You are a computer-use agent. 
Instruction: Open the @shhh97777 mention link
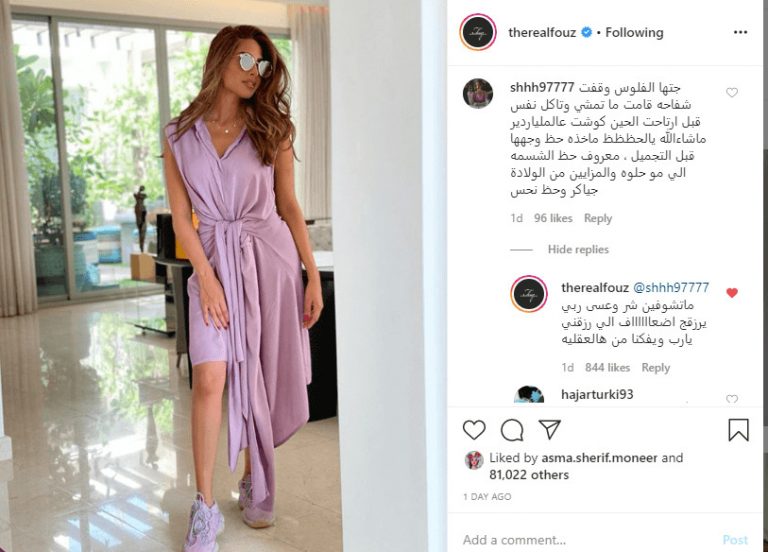(x=671, y=288)
